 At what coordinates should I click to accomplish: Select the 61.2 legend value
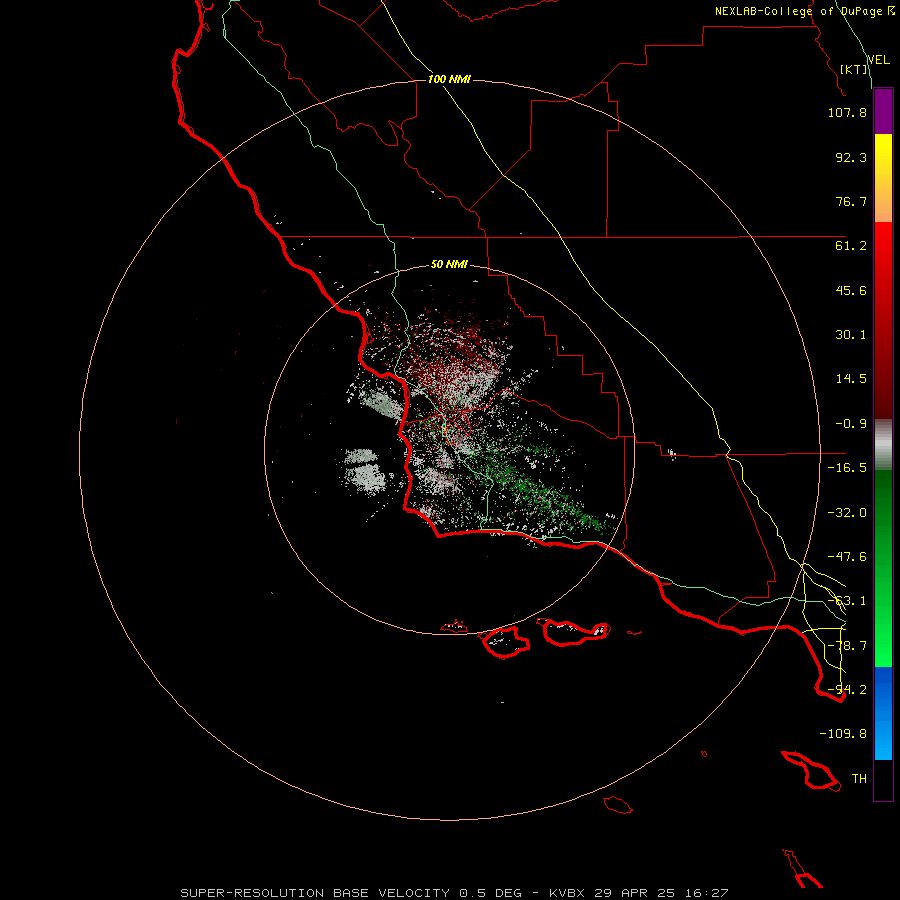coord(851,246)
